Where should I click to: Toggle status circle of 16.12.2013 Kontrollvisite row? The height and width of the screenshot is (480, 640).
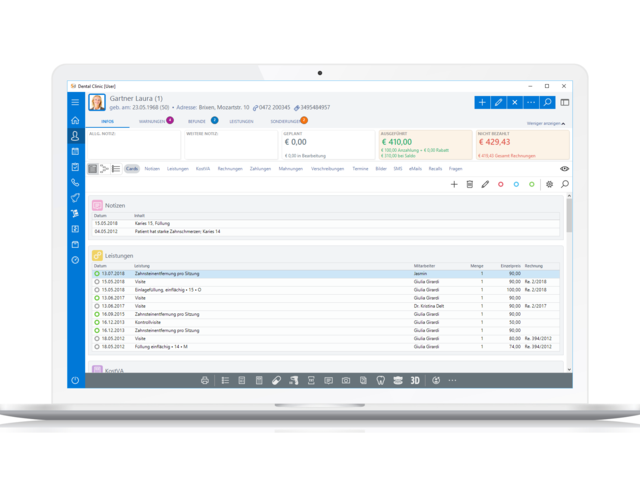point(97,322)
